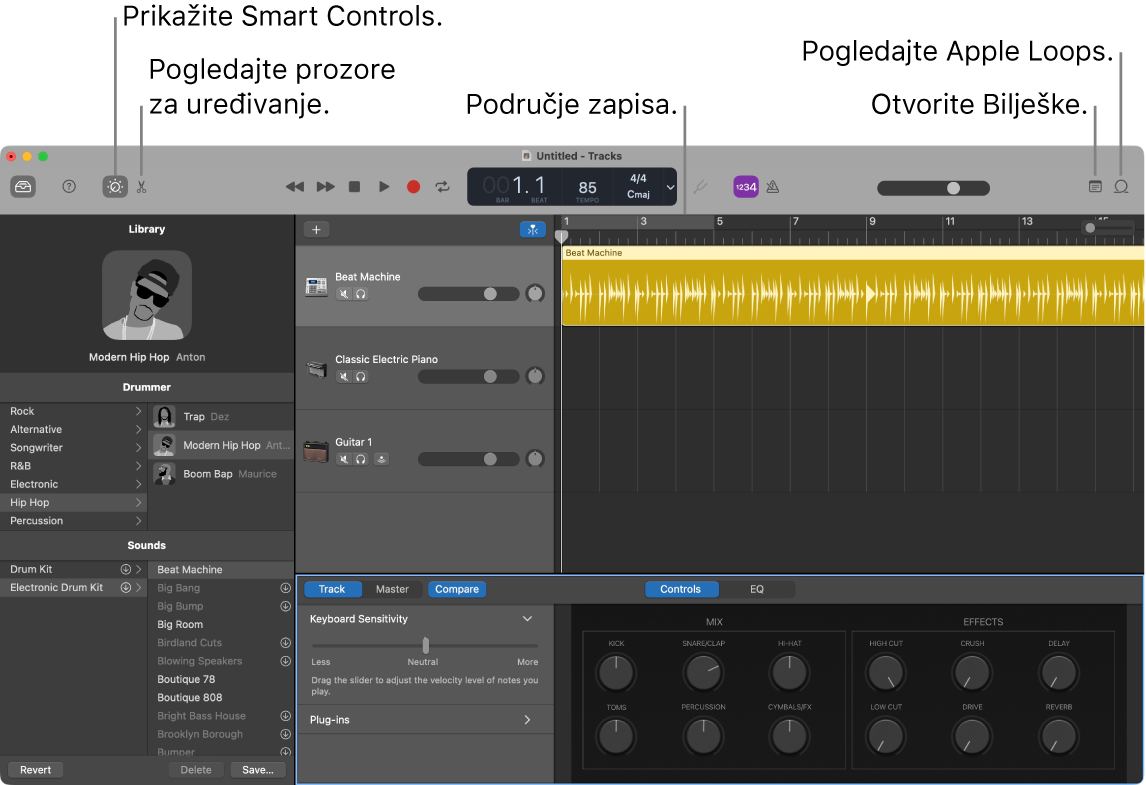Enable input monitoring on Guitar 1
The image size is (1146, 785).
pos(382,459)
